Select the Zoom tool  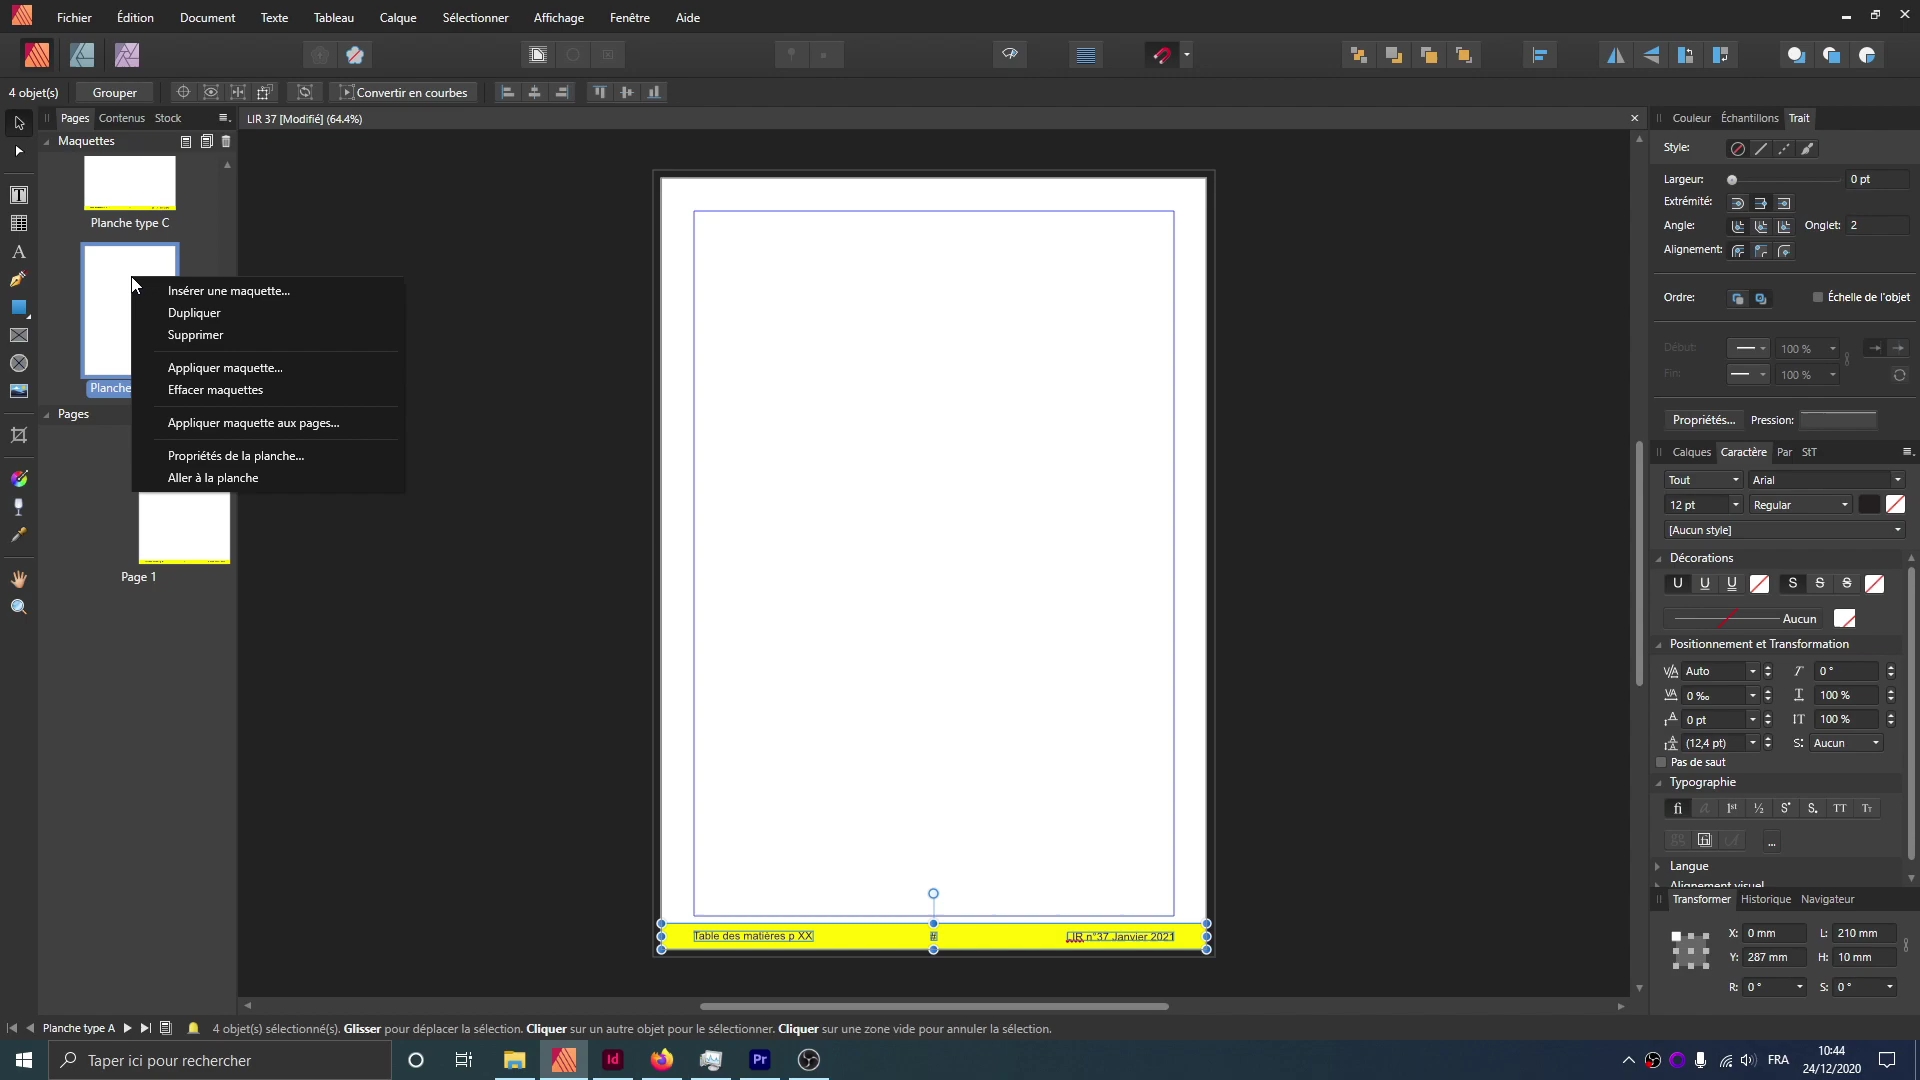click(x=18, y=607)
